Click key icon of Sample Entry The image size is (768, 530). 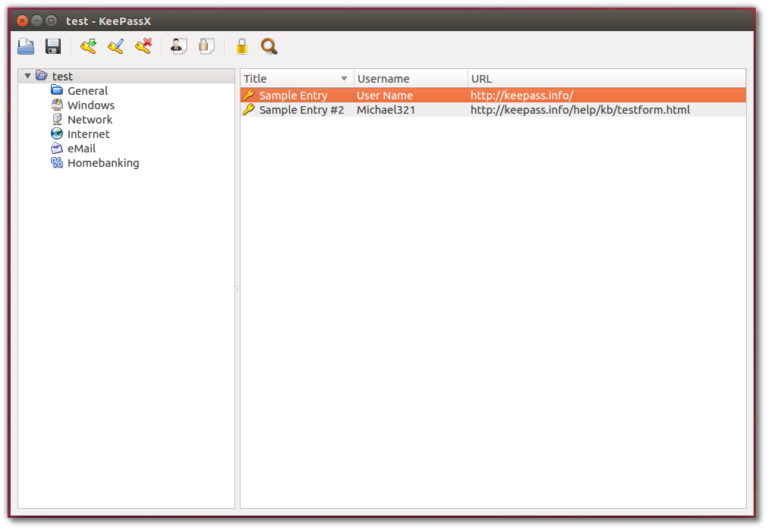249,95
